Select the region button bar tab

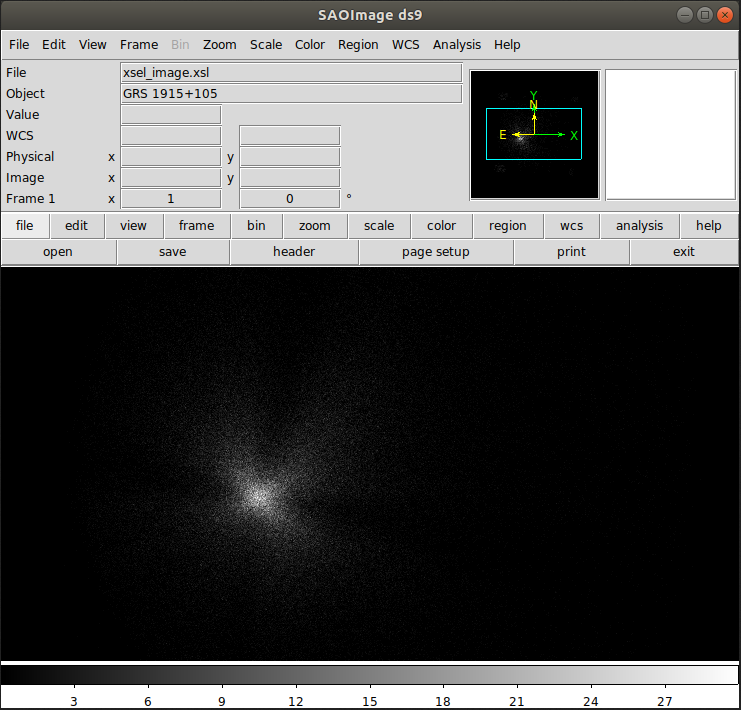click(508, 226)
